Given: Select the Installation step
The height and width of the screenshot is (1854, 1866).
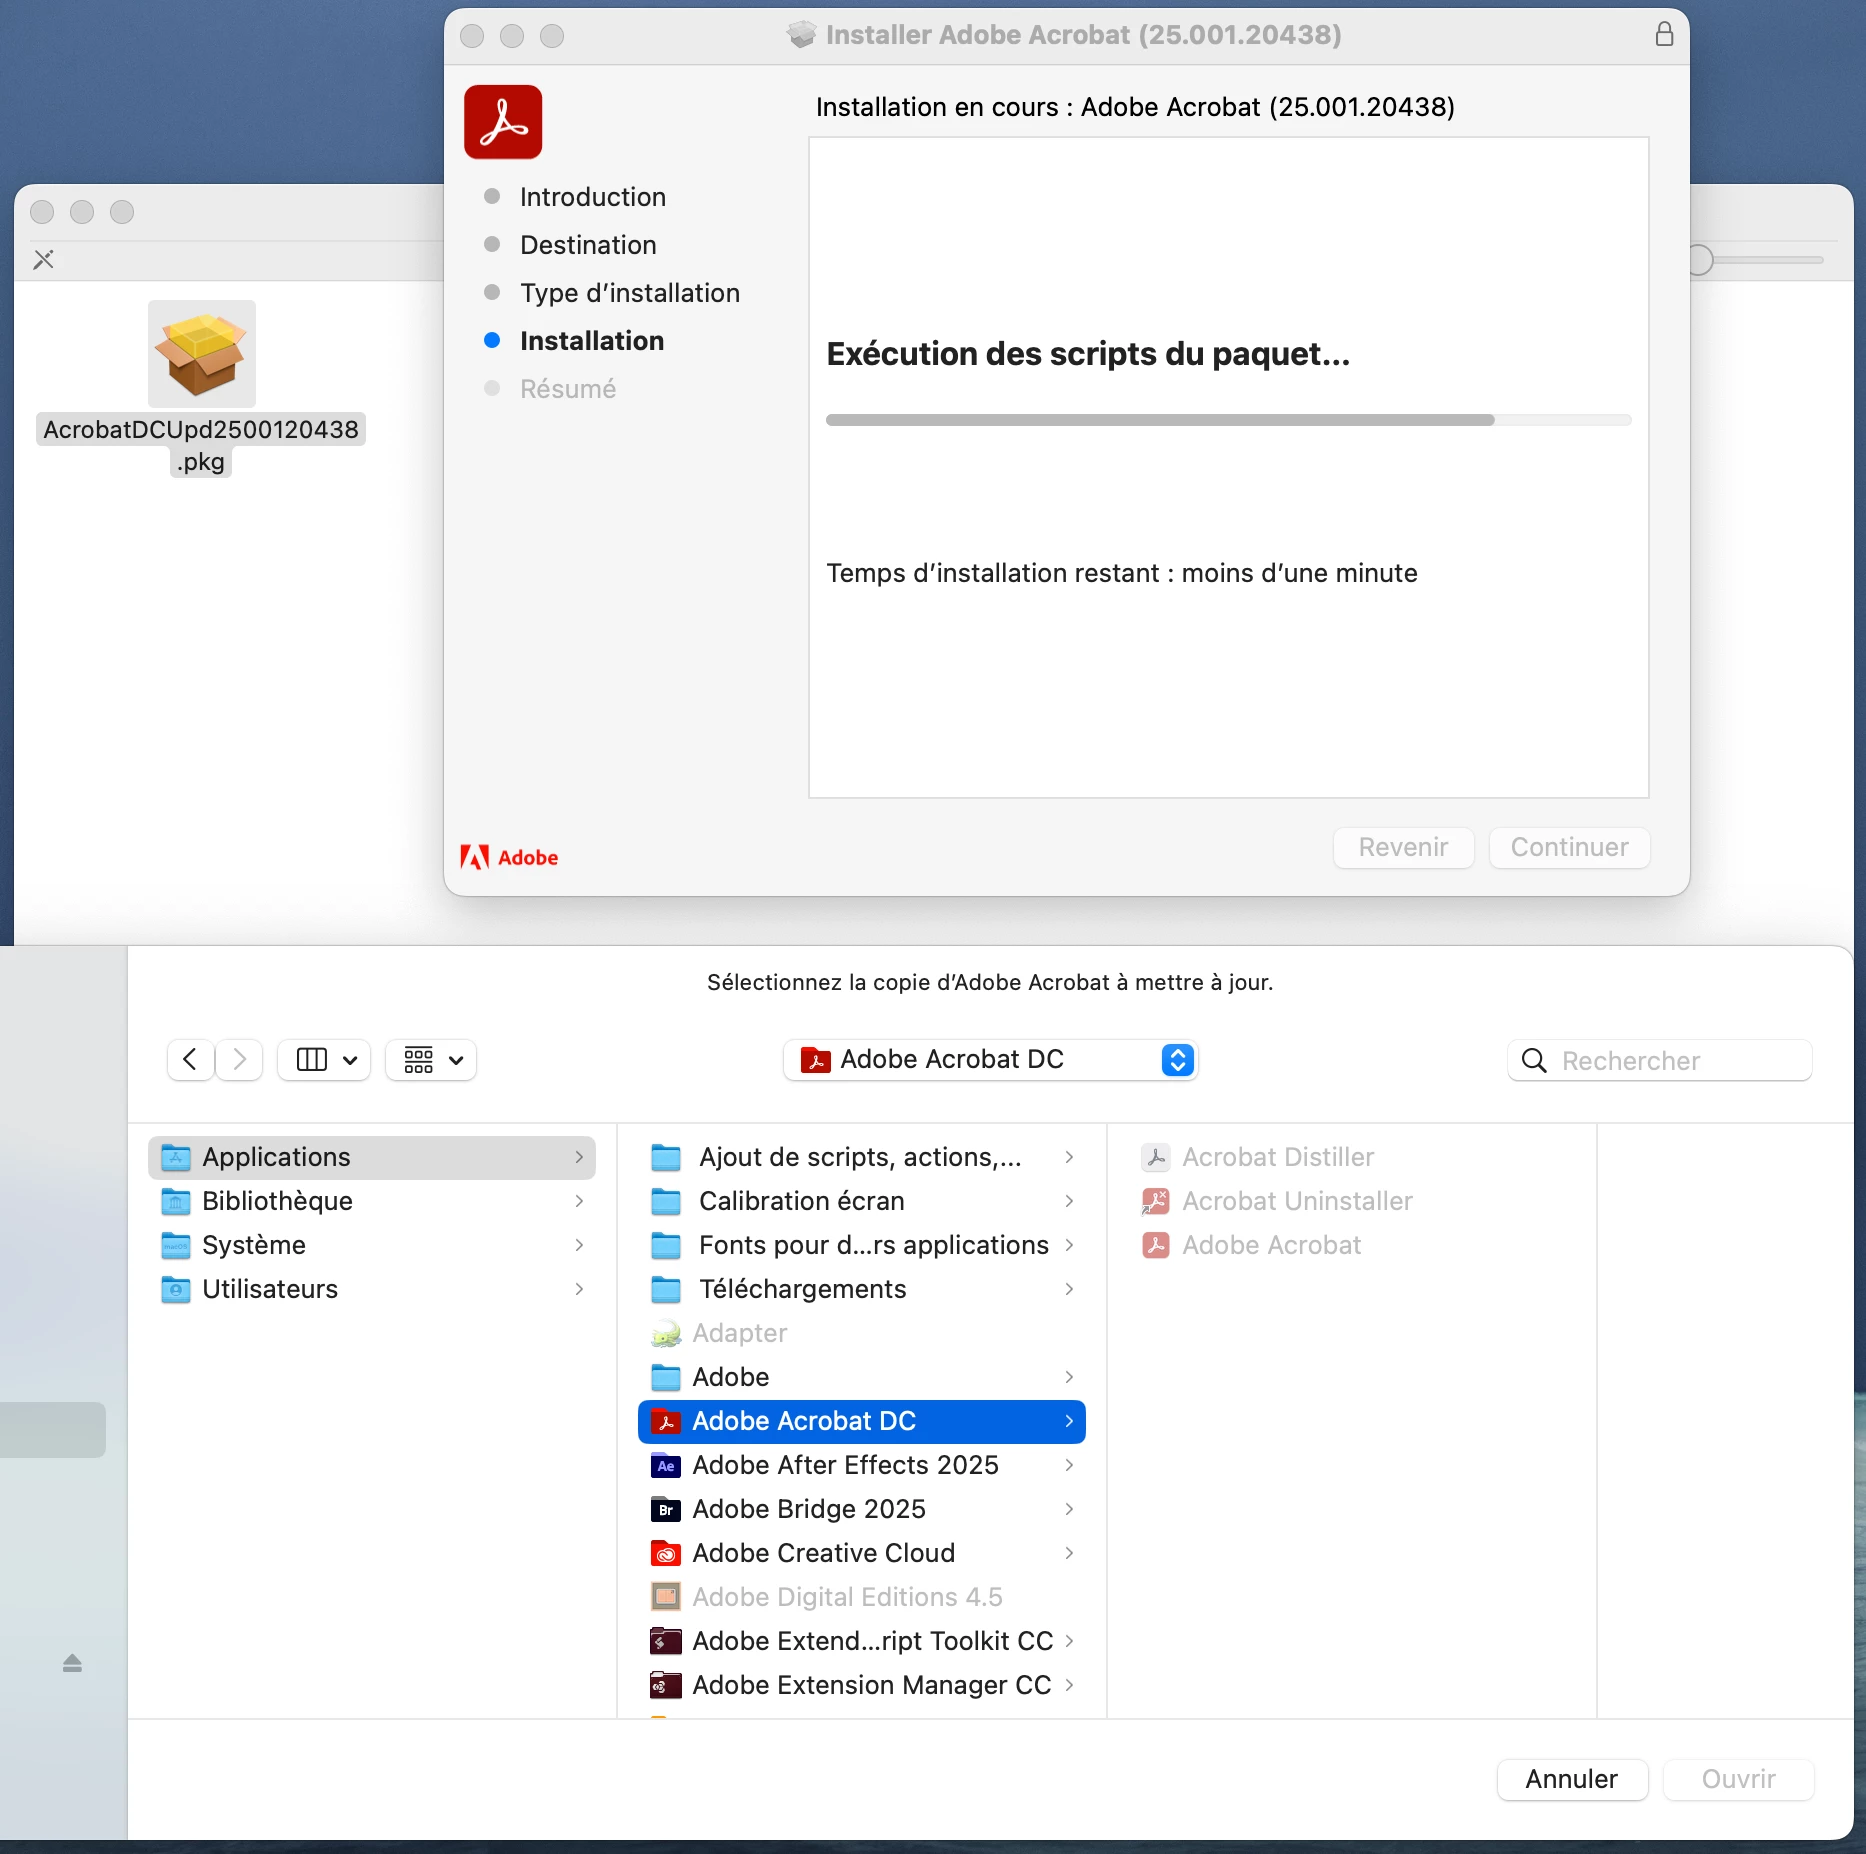Looking at the screenshot, I should 591,341.
